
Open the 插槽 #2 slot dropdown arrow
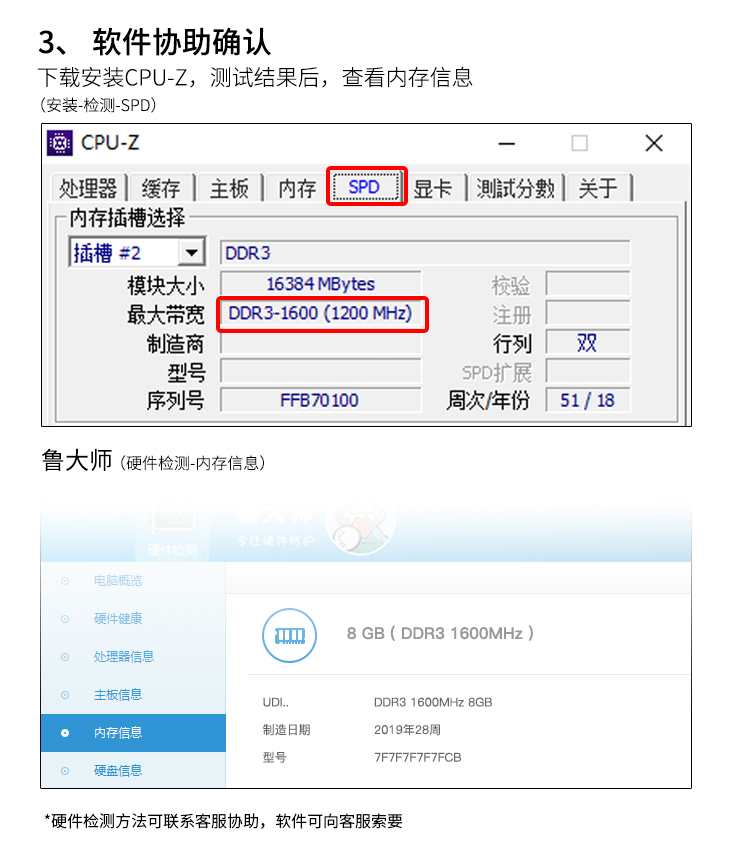pyautogui.click(x=191, y=252)
